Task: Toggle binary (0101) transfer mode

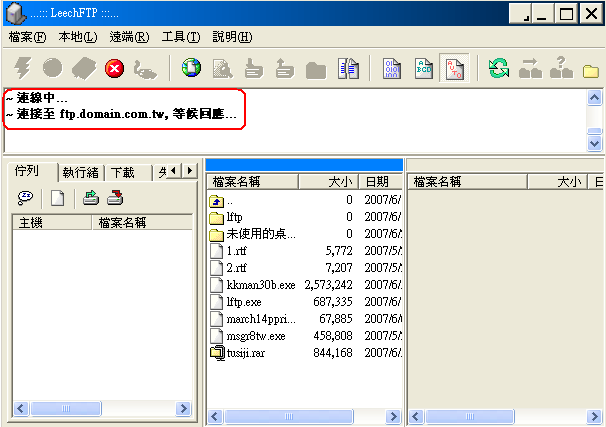Action: [x=392, y=69]
